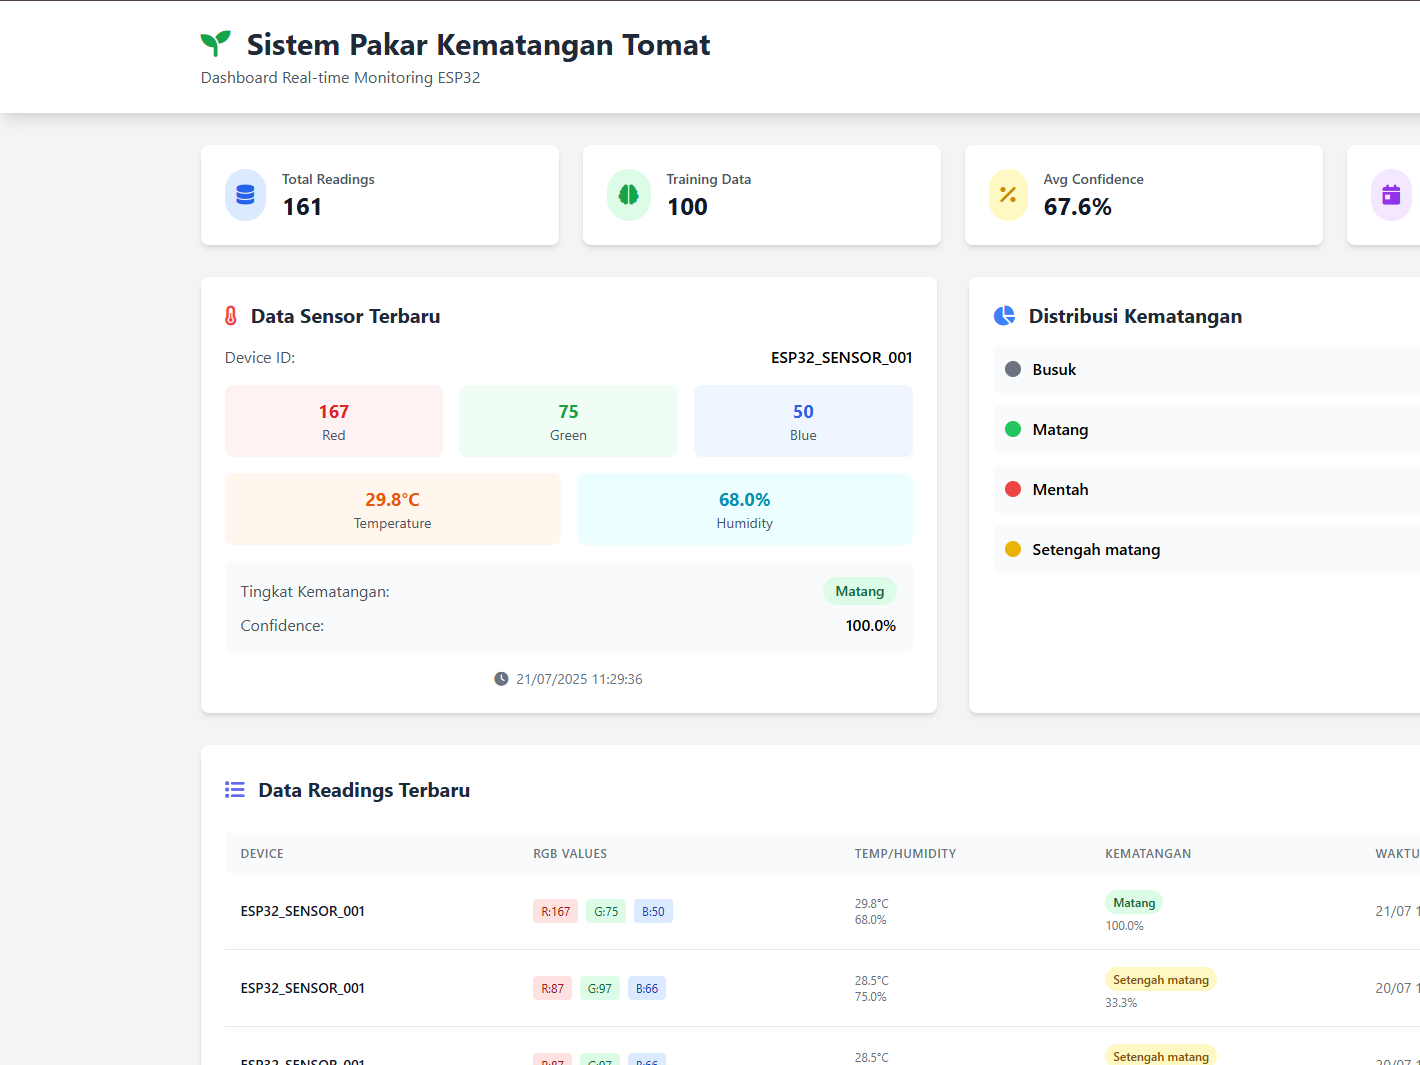The image size is (1420, 1065).
Task: Click the pie chart icon beside Distribusi Kematangan
Action: [1004, 316]
